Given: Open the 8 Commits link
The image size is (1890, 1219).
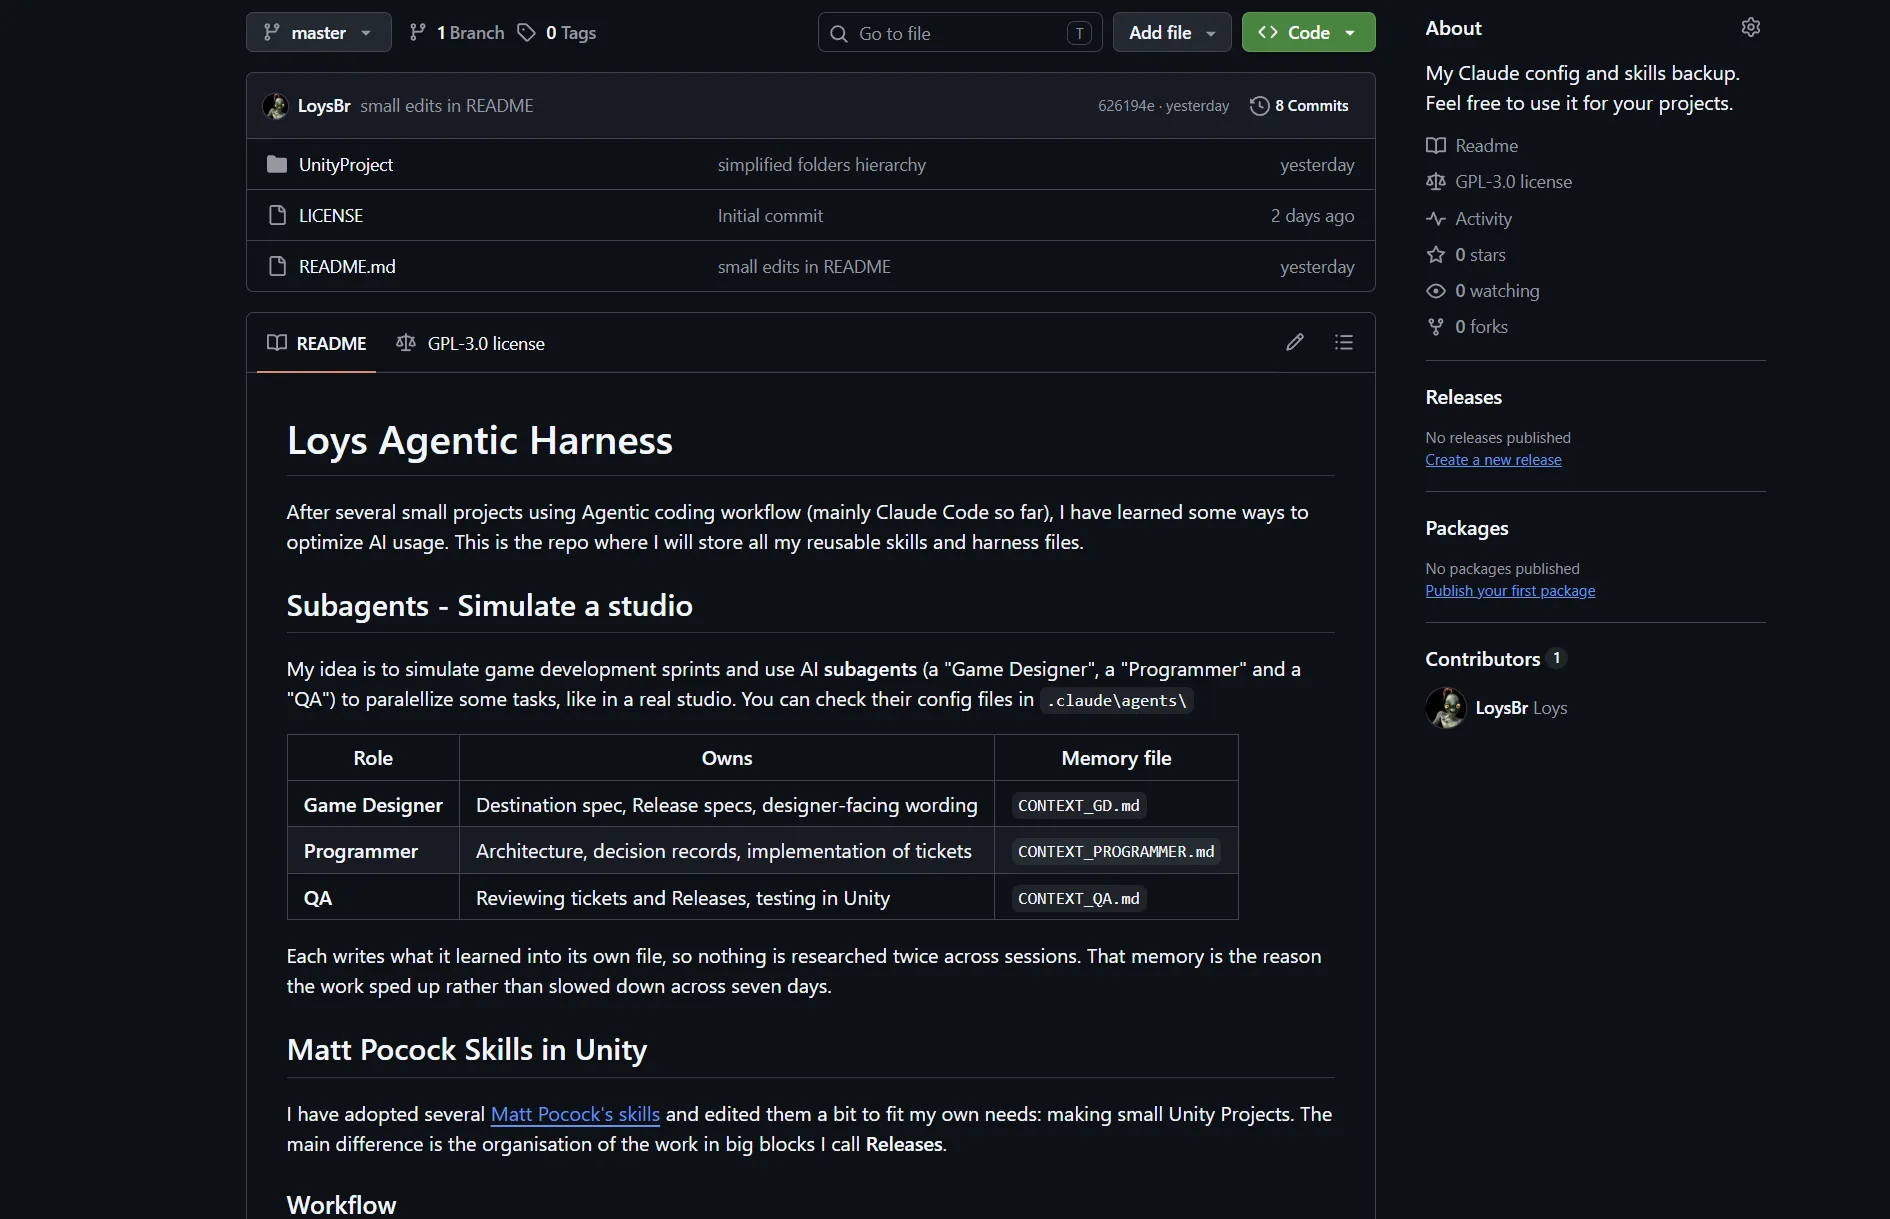Looking at the screenshot, I should tap(1299, 106).
